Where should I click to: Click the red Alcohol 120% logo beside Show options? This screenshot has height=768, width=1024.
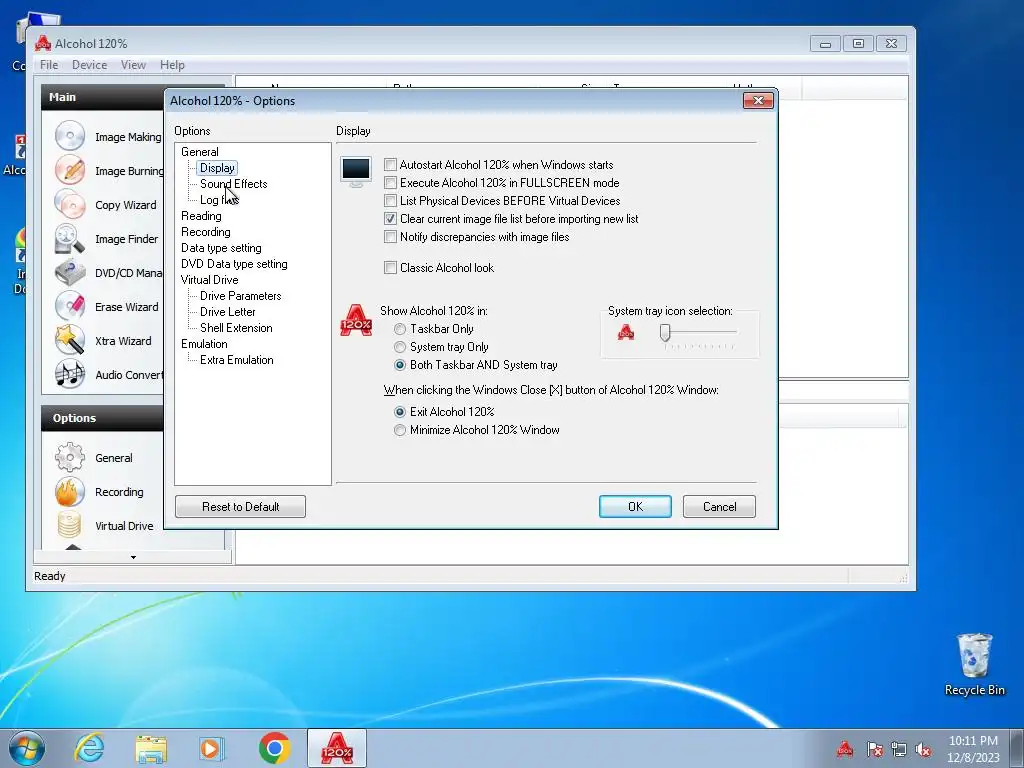[356, 320]
